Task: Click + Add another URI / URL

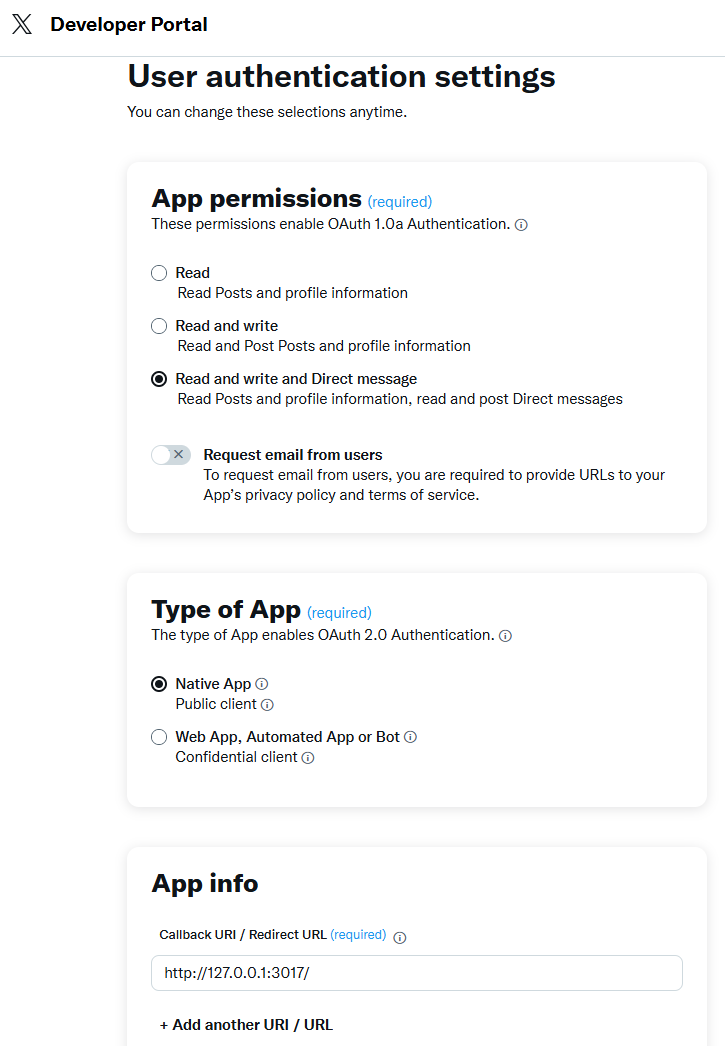Action: (x=246, y=1025)
